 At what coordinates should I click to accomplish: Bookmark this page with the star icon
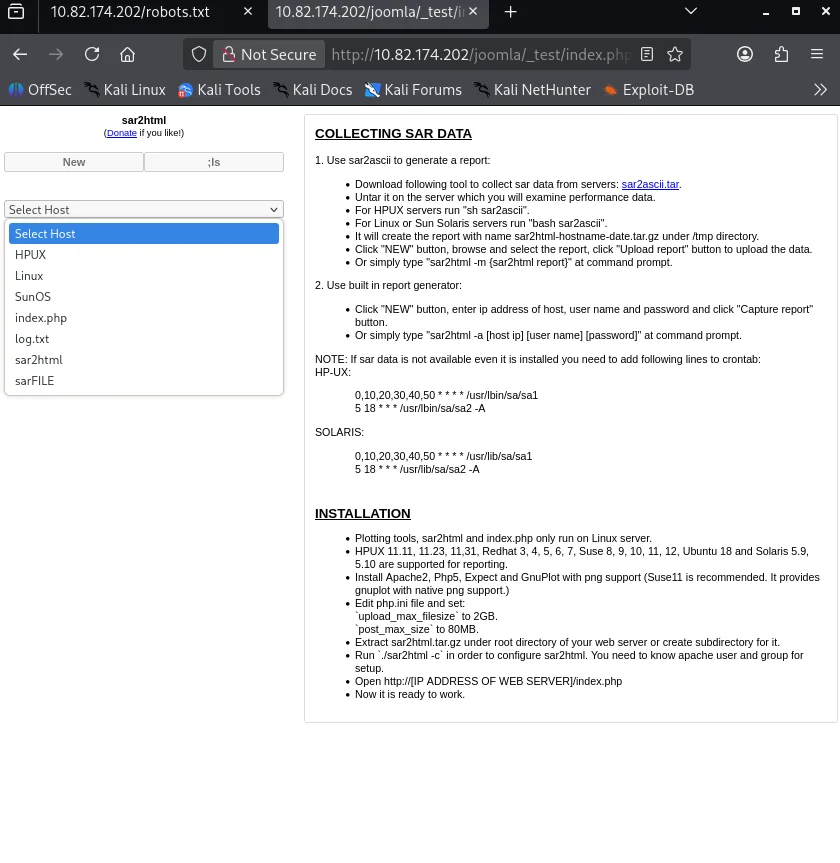675,54
